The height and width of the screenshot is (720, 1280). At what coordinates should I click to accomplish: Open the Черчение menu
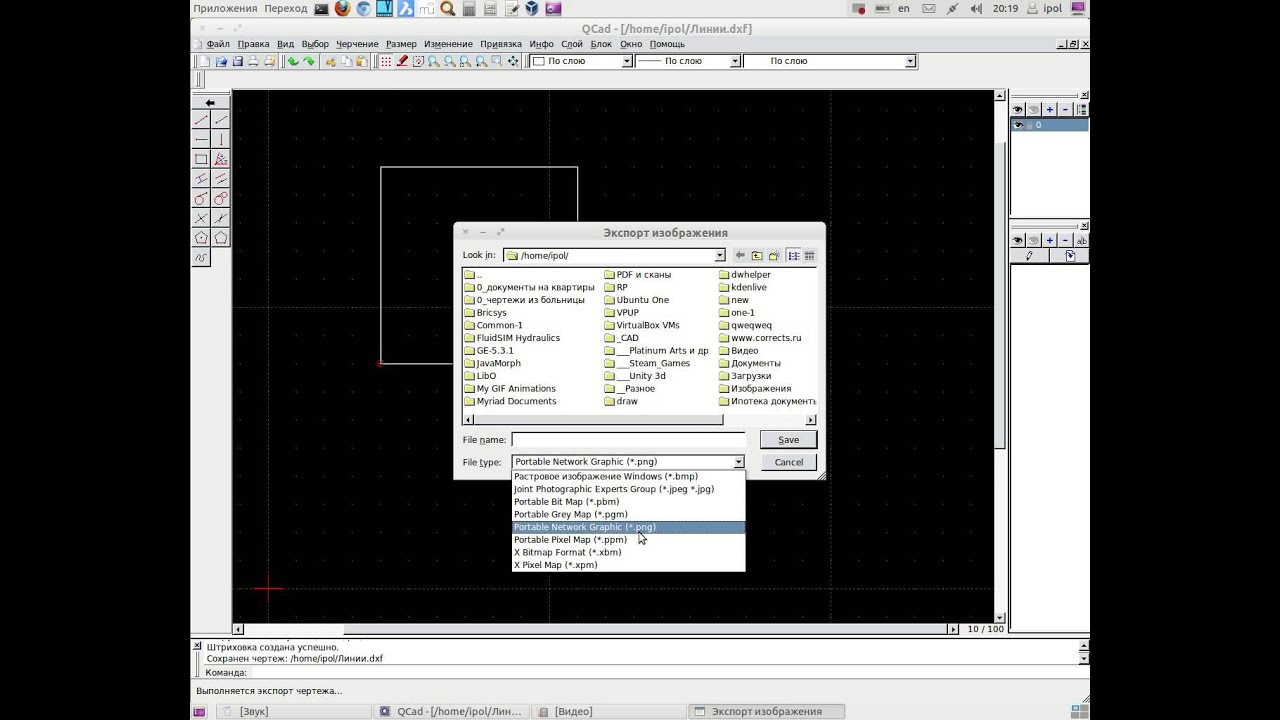click(x=357, y=44)
